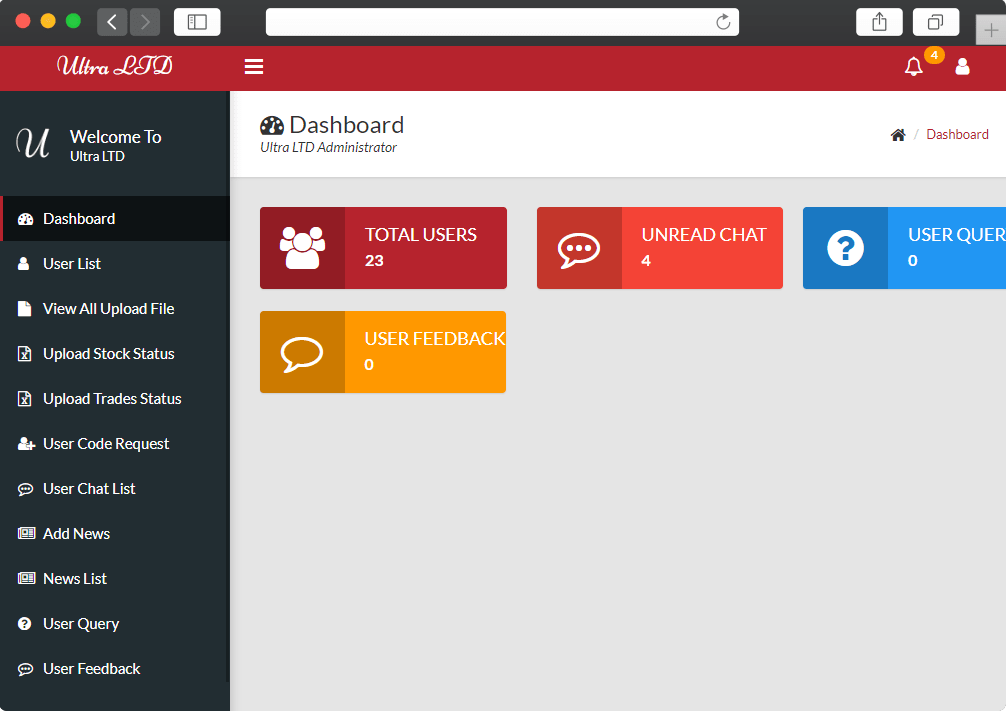This screenshot has width=1007, height=712.
Task: Click the Unread Chat speech bubble icon
Action: point(579,249)
